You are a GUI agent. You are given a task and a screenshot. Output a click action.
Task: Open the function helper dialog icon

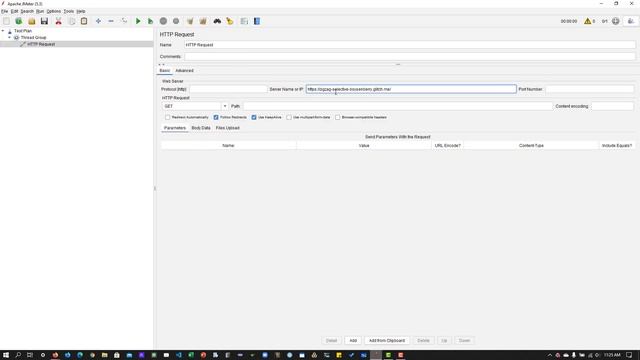tap(244, 21)
